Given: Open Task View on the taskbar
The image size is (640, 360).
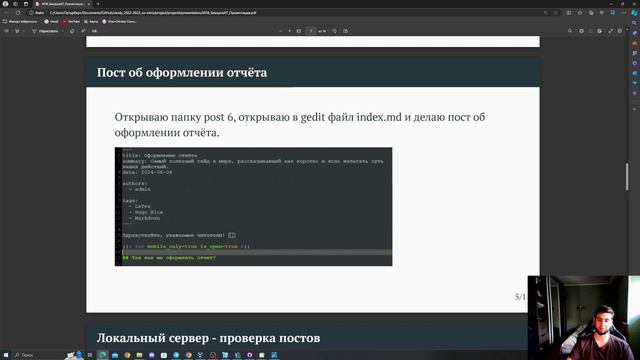Looking at the screenshot, I should (x=90, y=355).
